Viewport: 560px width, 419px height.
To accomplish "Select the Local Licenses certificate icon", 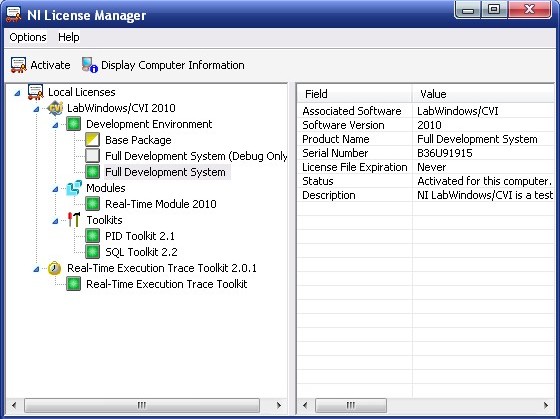I will [x=35, y=92].
